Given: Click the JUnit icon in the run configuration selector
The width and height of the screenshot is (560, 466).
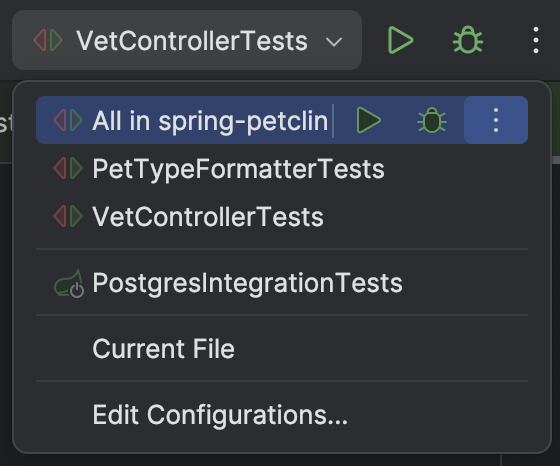Looking at the screenshot, I should coord(48,40).
